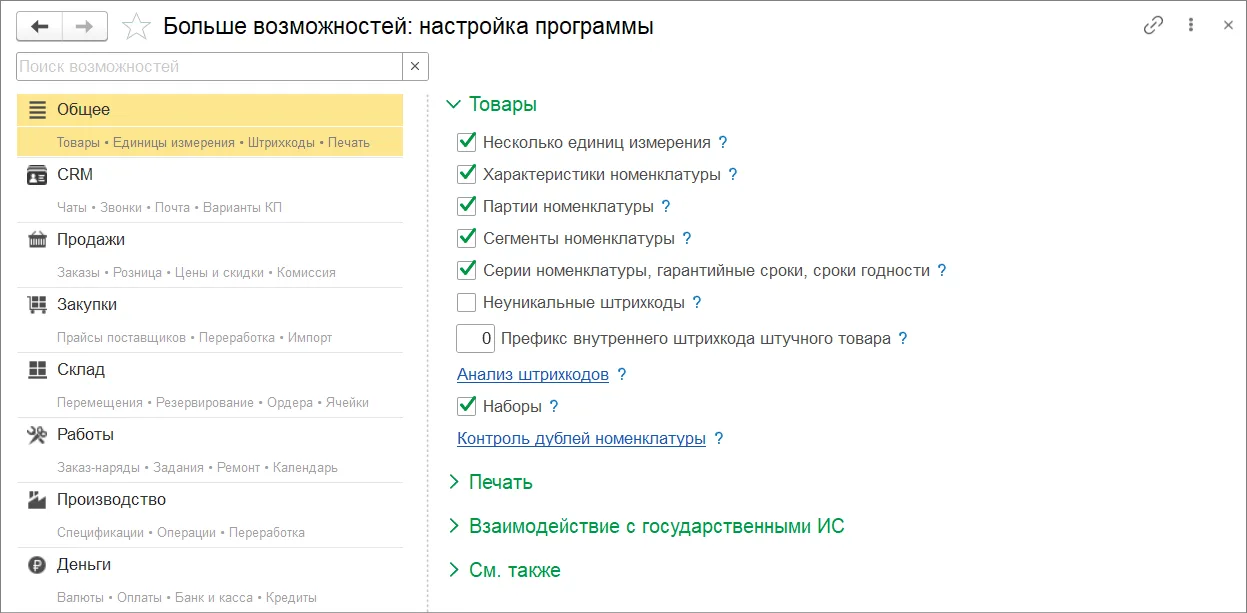Open help for Серии номенклатуры option
Image resolution: width=1247 pixels, height=613 pixels.
click(x=942, y=271)
